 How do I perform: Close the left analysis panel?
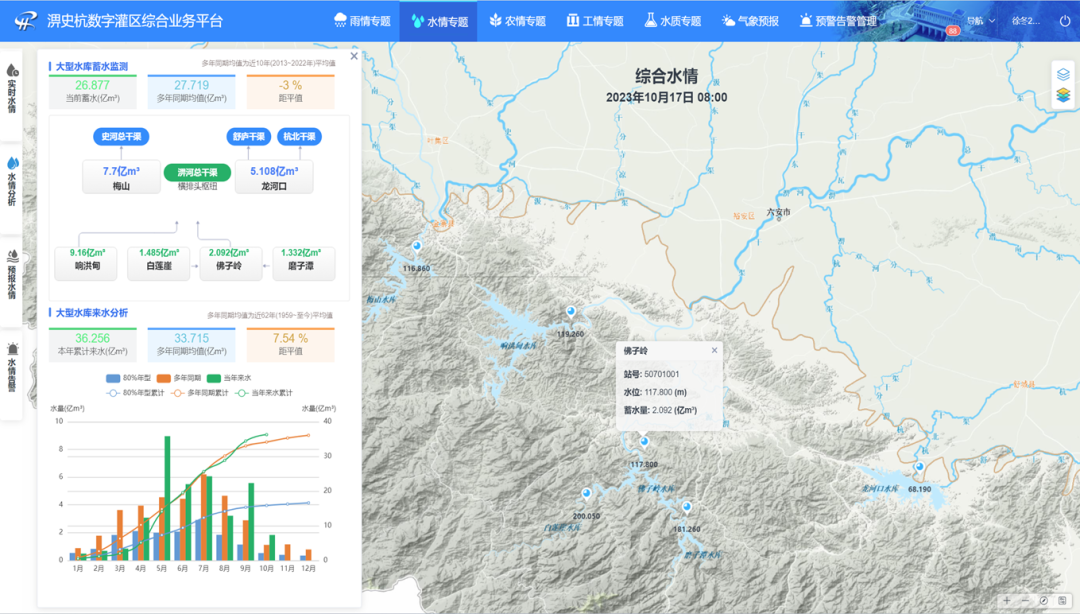coord(354,56)
